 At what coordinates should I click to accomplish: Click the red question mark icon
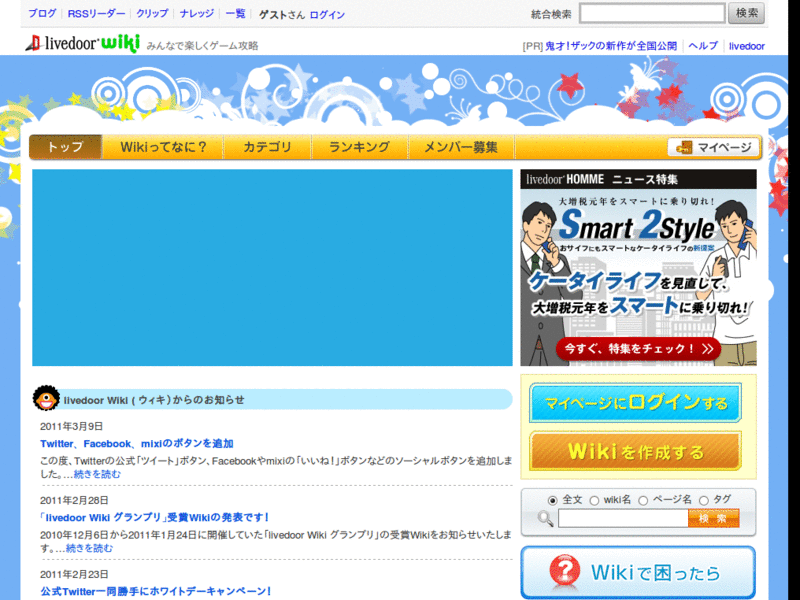[x=564, y=571]
